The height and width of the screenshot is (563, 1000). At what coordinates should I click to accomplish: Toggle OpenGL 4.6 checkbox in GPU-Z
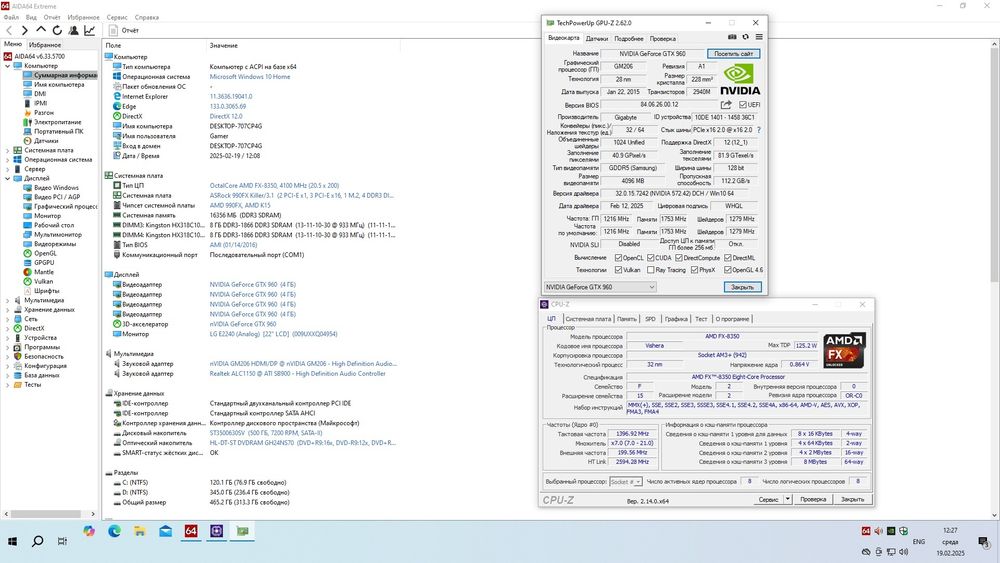coord(728,270)
